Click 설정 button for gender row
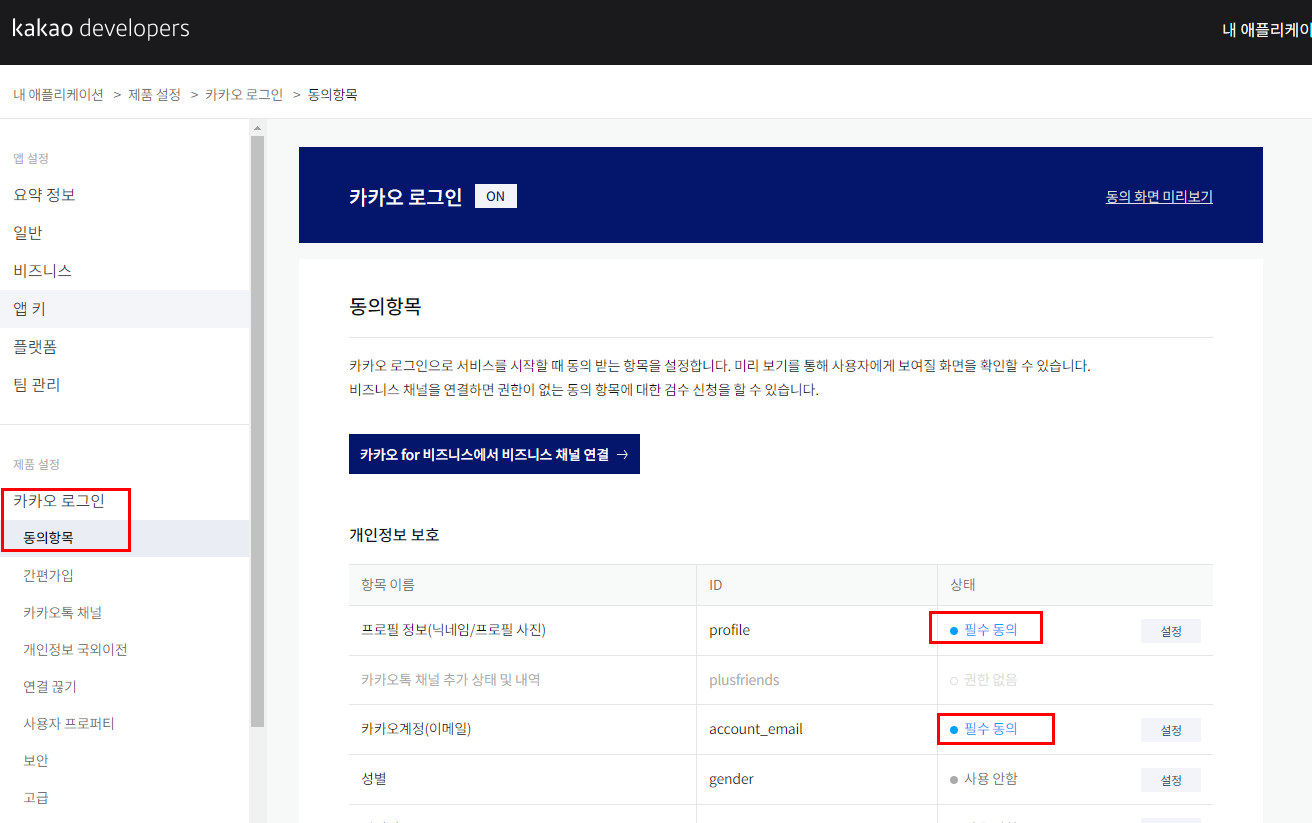Image resolution: width=1312 pixels, height=823 pixels. (x=1171, y=780)
